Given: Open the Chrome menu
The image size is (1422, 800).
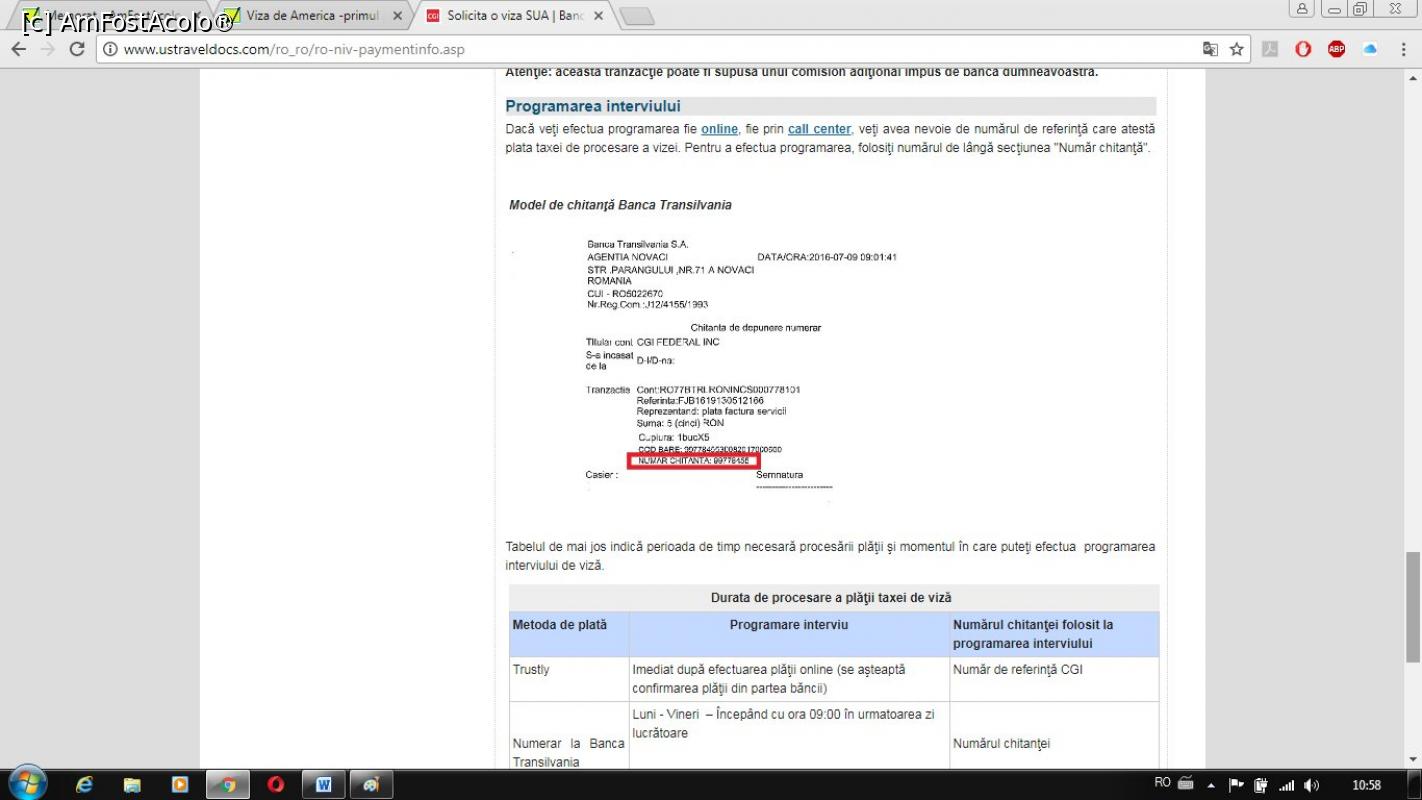Looking at the screenshot, I should click(1403, 49).
